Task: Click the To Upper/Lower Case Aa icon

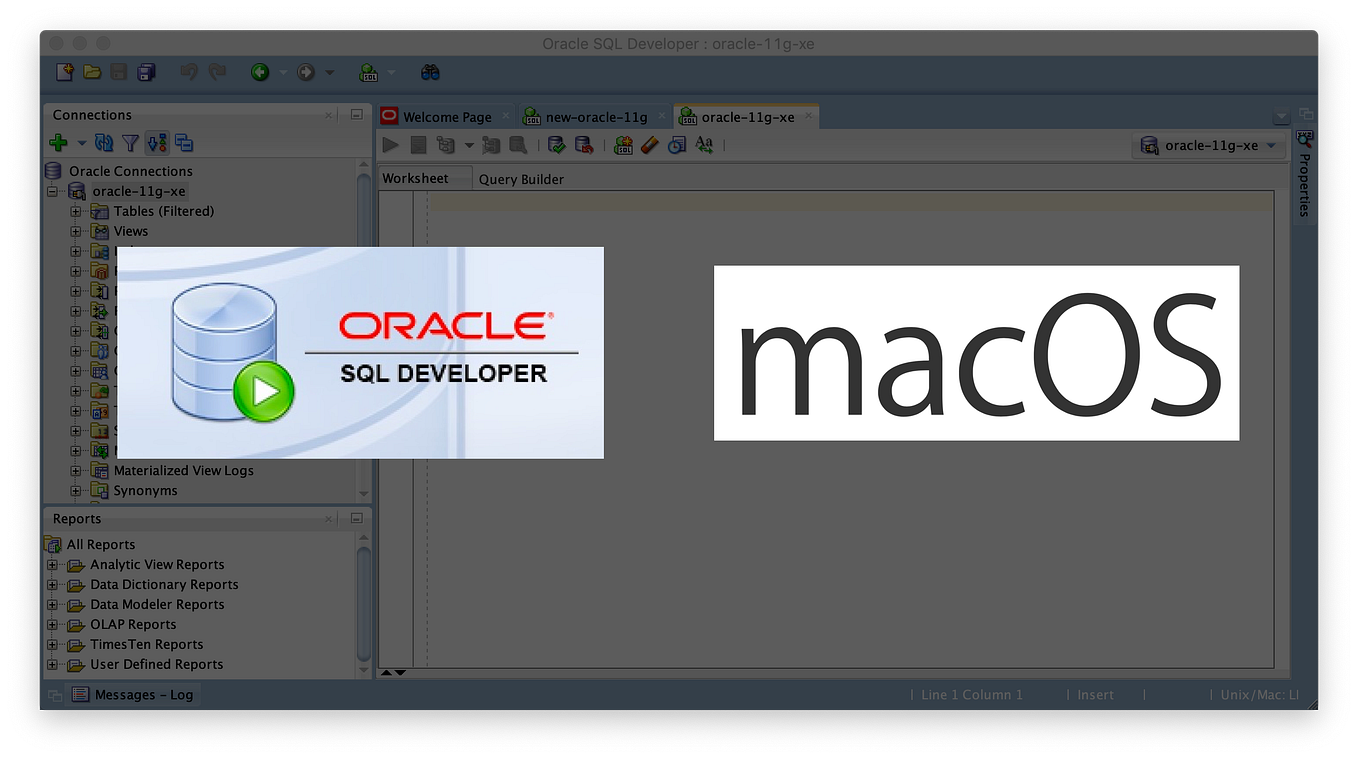Action: click(704, 145)
